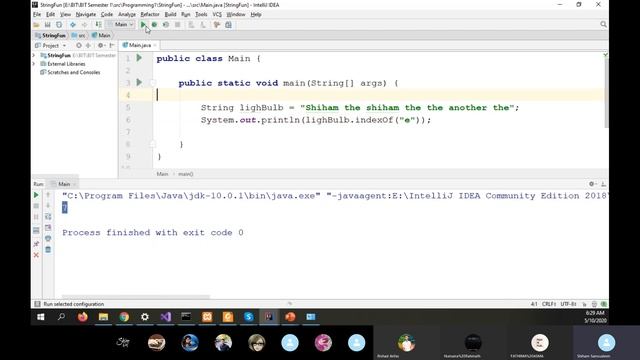Pin the Run tab with the pin icon
Viewport: 640px width, 360px height.
[36, 244]
